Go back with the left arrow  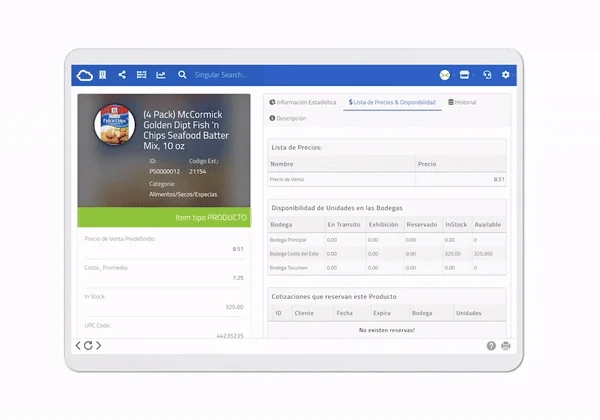tap(78, 345)
